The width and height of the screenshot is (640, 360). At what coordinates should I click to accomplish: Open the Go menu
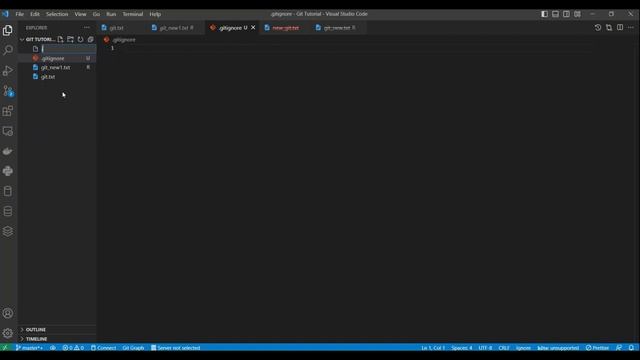(96, 14)
